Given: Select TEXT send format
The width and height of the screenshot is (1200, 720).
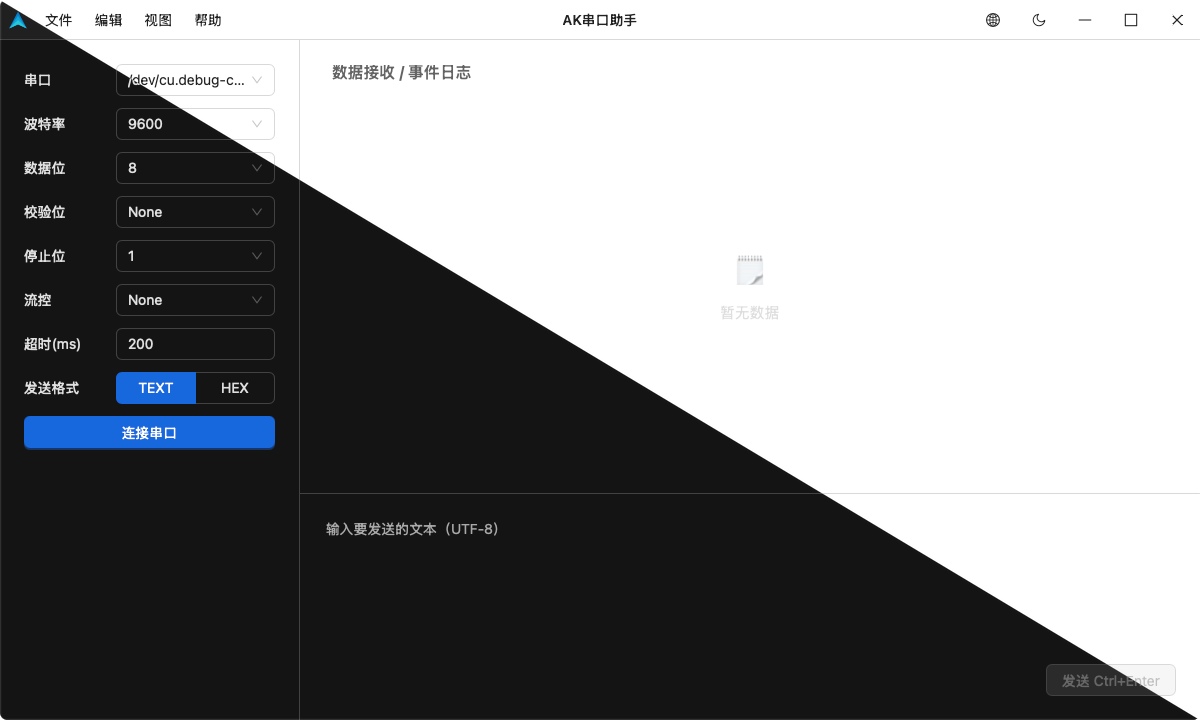Looking at the screenshot, I should [x=156, y=388].
